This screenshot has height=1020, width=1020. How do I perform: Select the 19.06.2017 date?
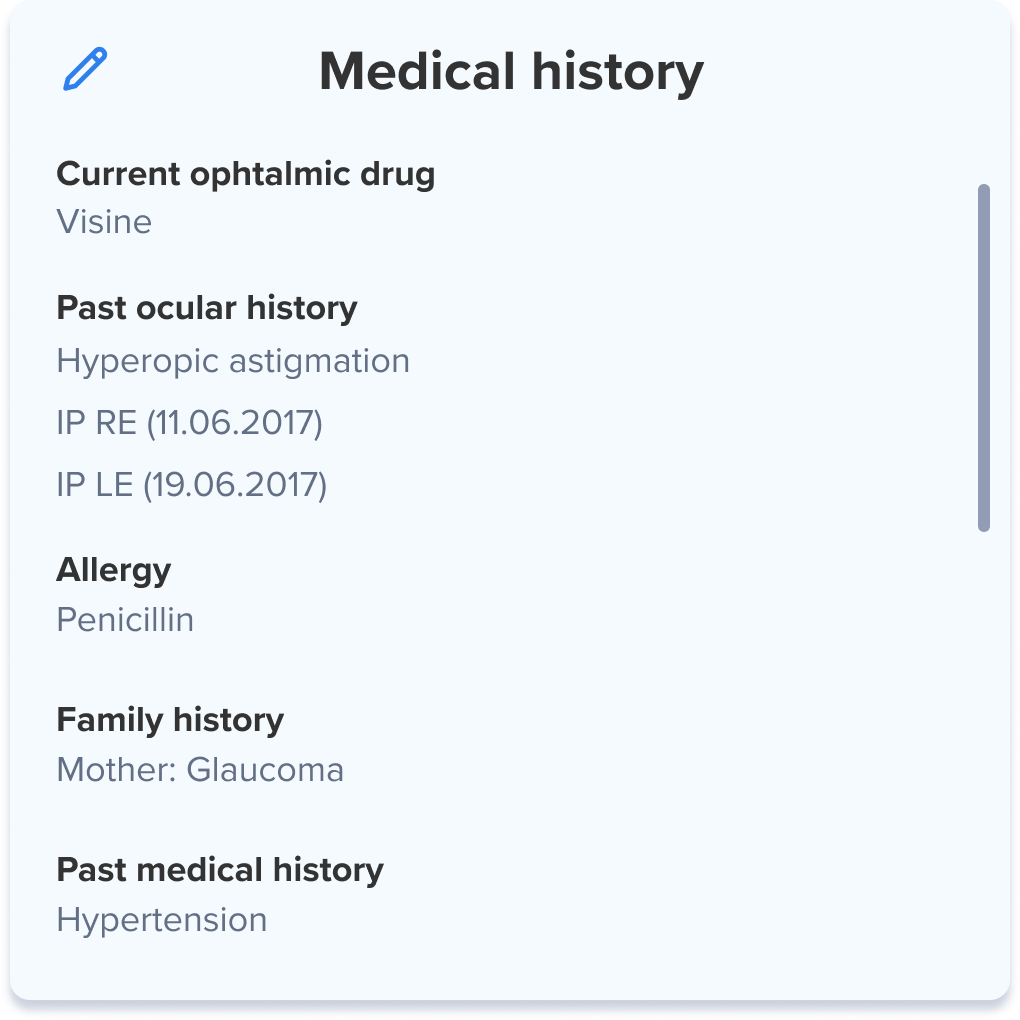(235, 485)
